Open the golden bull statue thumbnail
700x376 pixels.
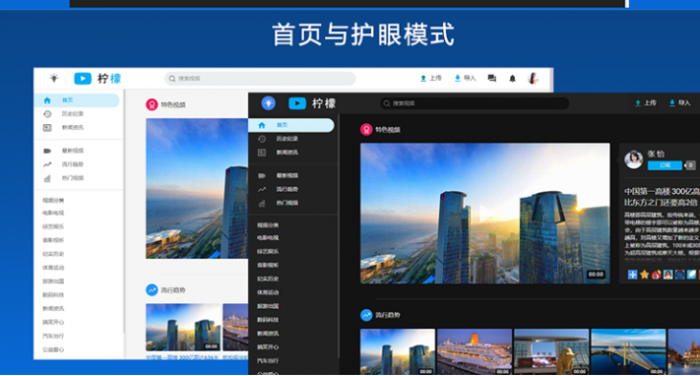551,352
